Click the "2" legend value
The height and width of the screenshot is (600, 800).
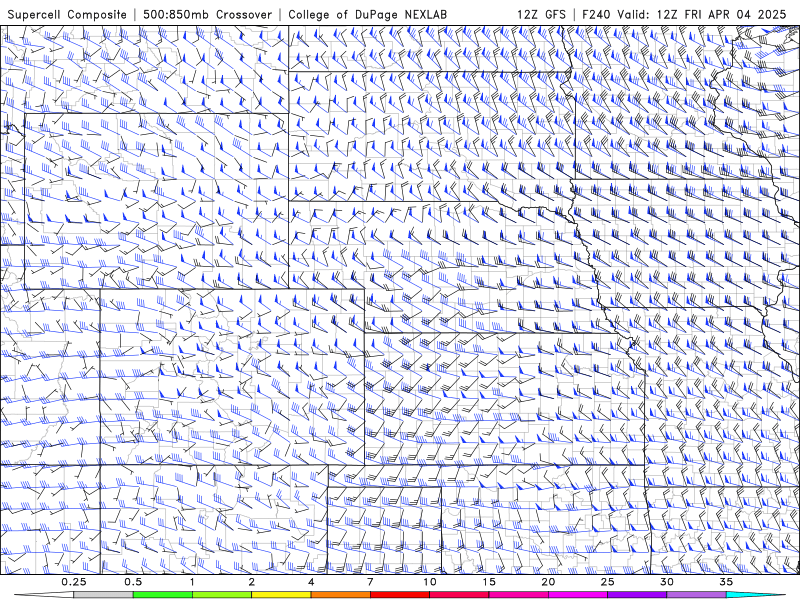pyautogui.click(x=252, y=582)
